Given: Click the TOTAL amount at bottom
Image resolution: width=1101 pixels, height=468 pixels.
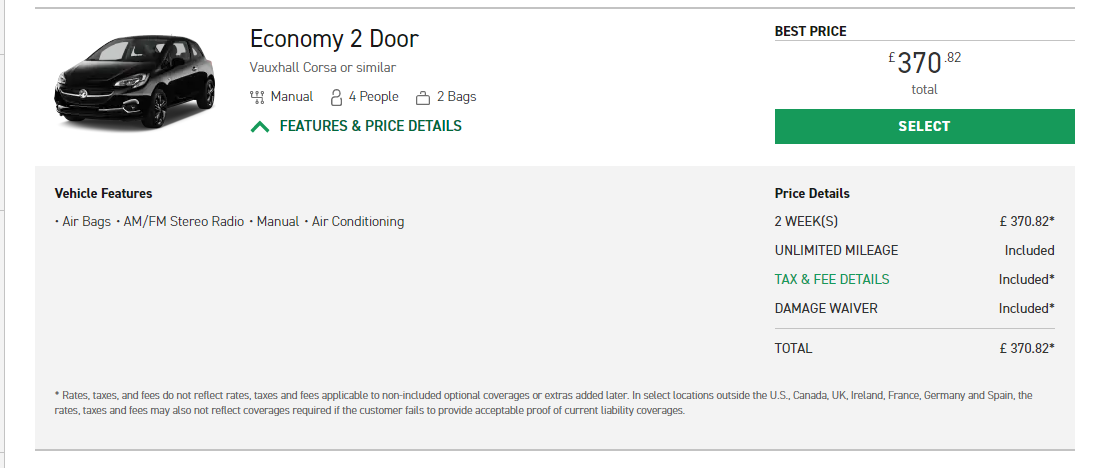Looking at the screenshot, I should [x=1027, y=349].
